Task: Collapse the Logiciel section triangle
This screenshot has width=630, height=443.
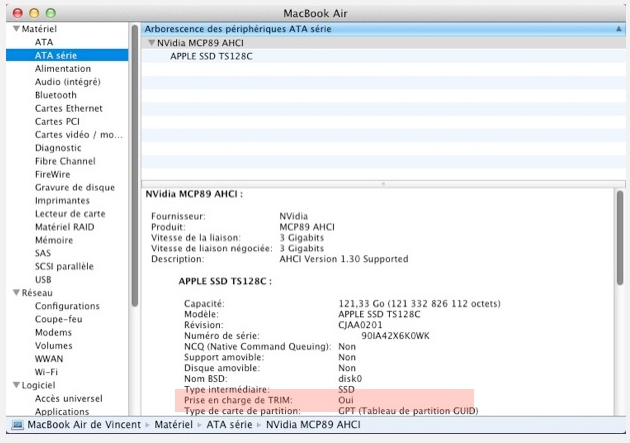Action: point(16,385)
